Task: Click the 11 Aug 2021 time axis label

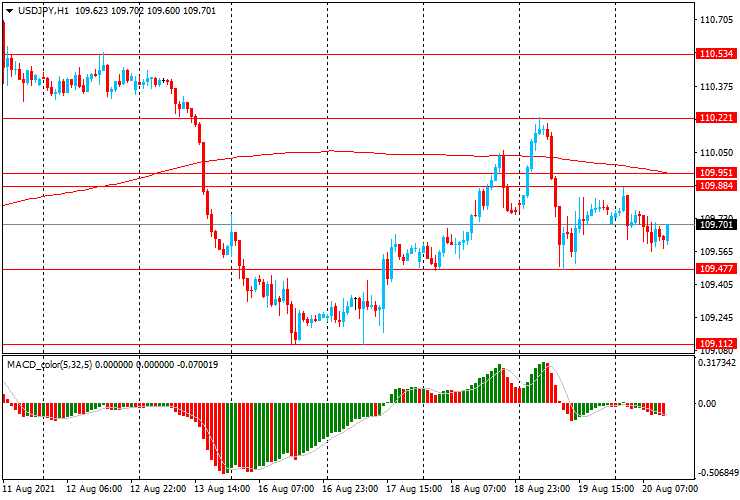Action: click(28, 488)
